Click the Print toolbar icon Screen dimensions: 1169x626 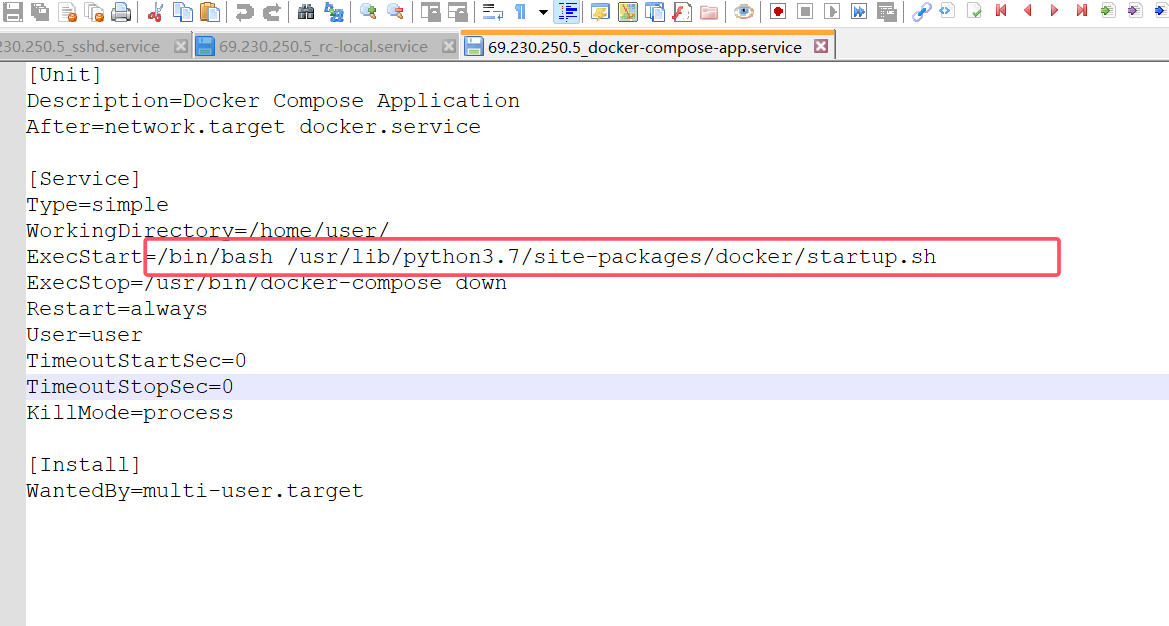click(121, 11)
